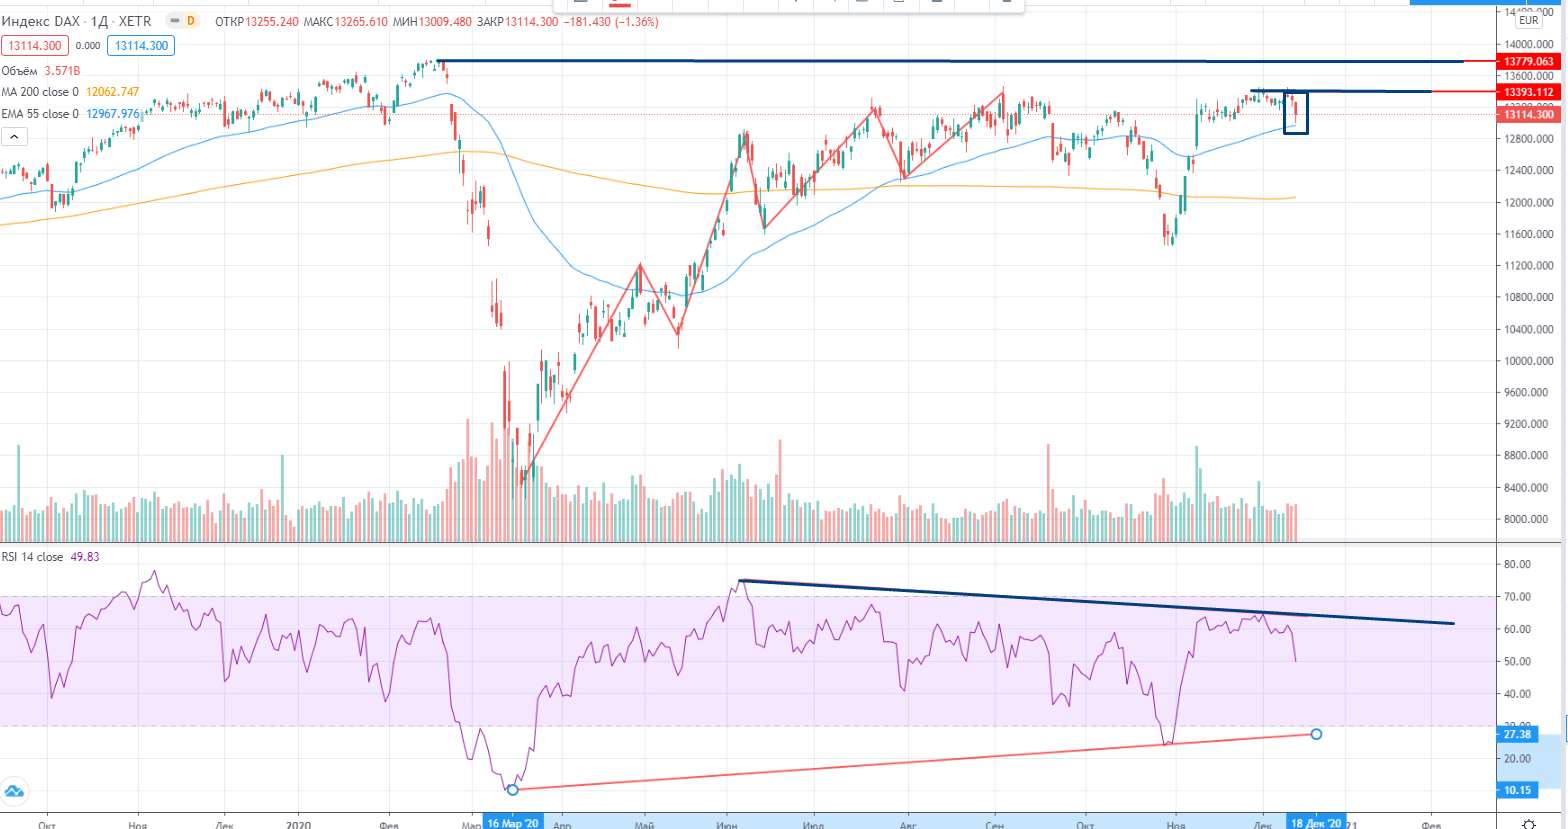Select the Объём volume legend

coord(20,71)
